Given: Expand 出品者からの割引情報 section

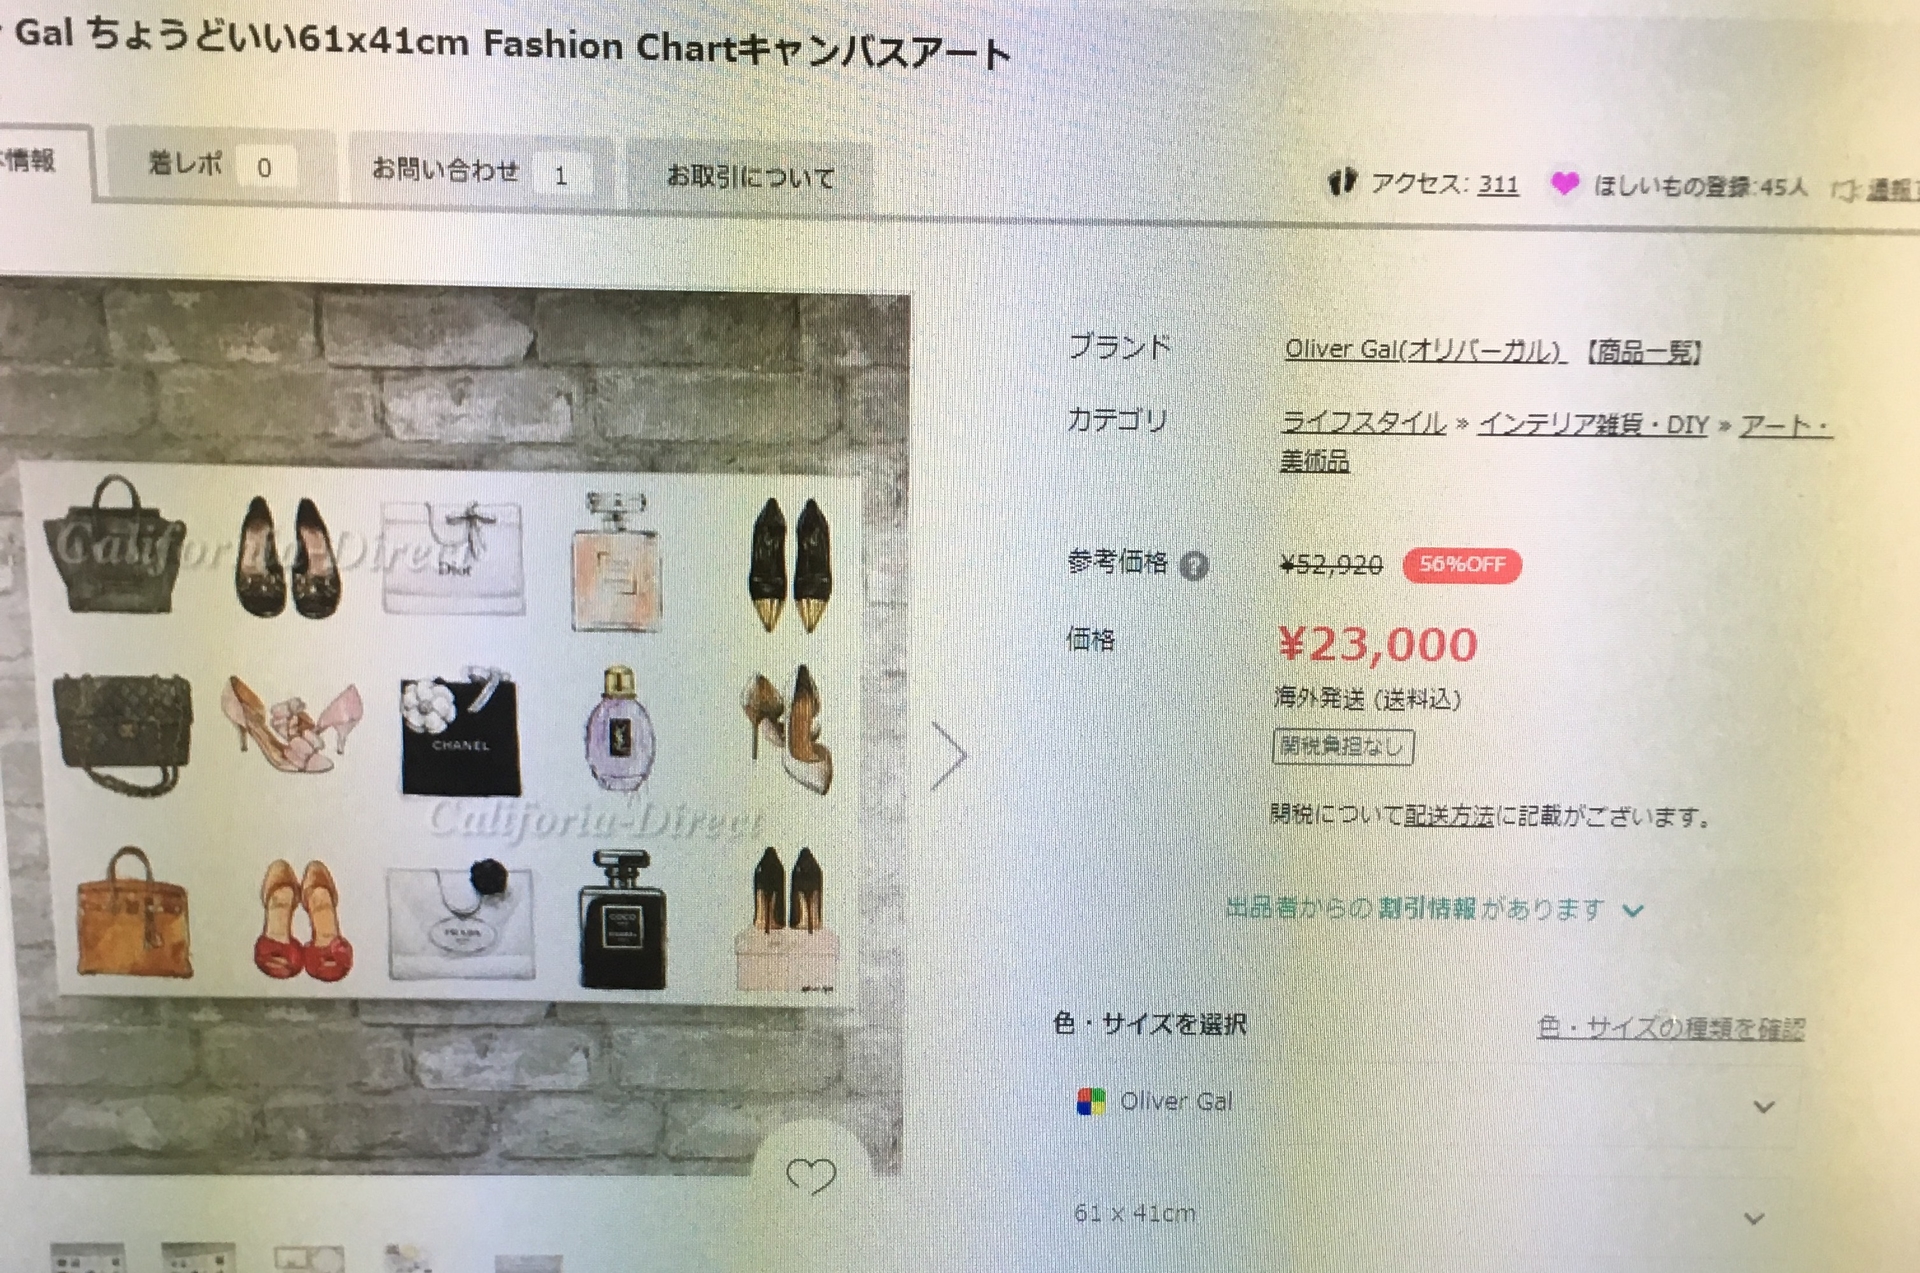Looking at the screenshot, I should [1434, 909].
